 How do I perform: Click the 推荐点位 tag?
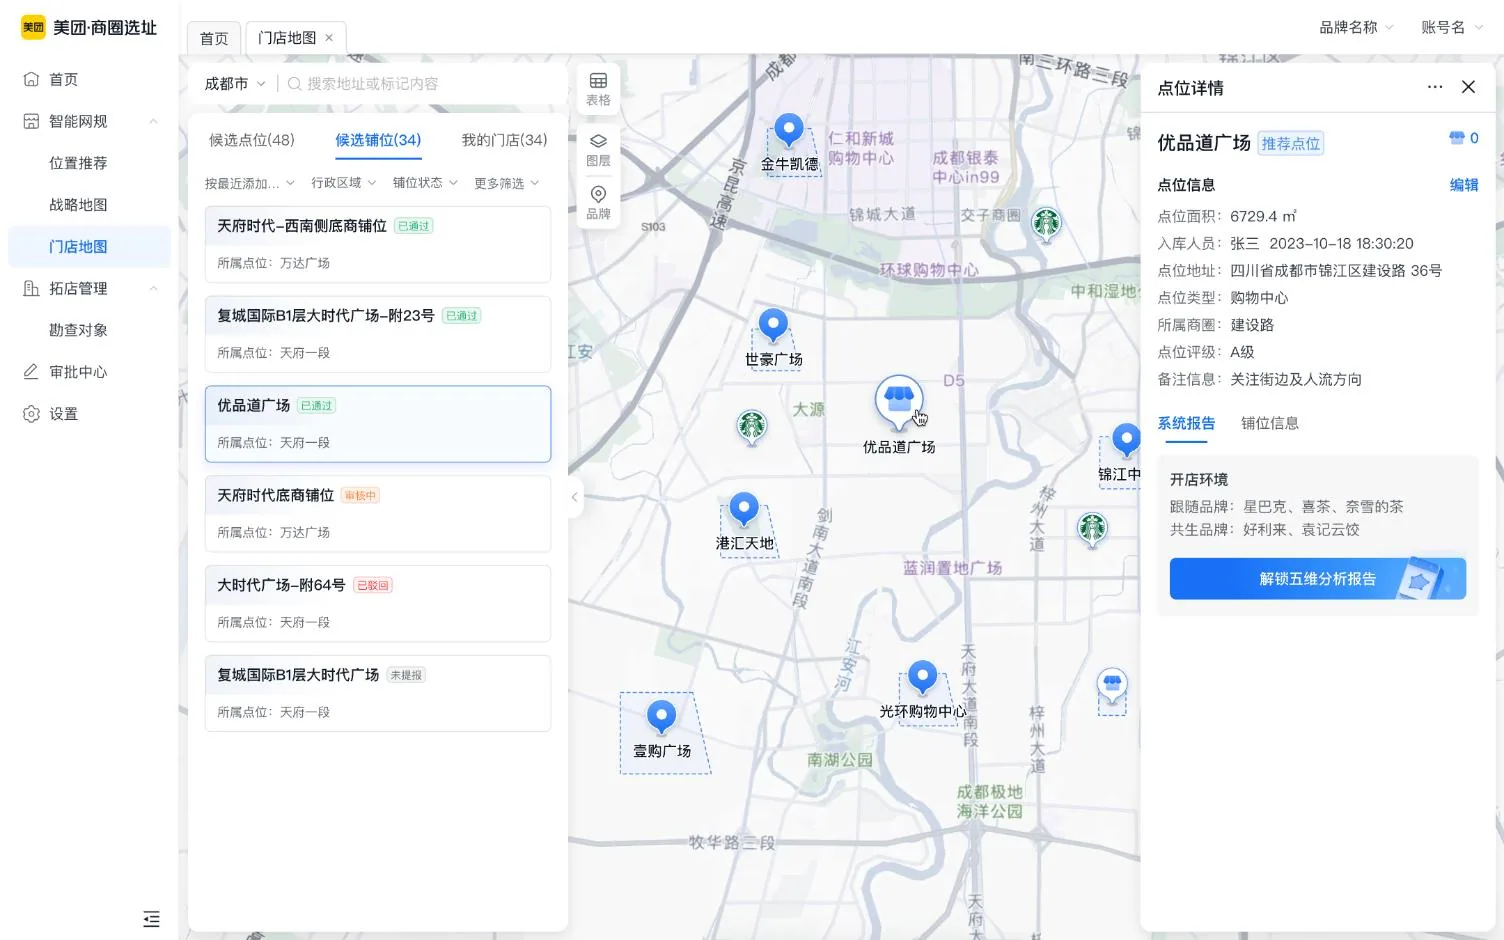(x=1290, y=144)
